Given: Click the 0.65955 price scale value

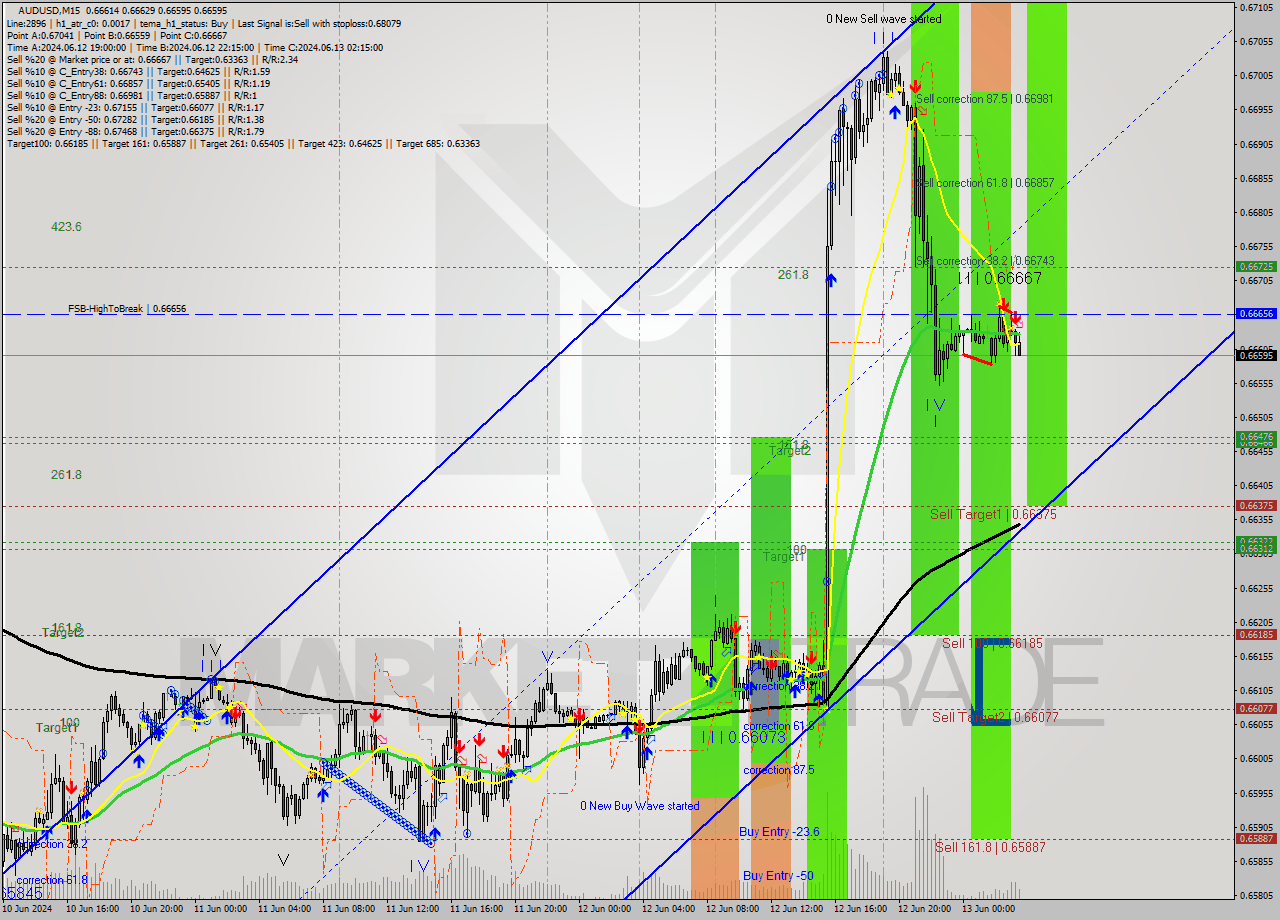Looking at the screenshot, I should (x=1256, y=793).
